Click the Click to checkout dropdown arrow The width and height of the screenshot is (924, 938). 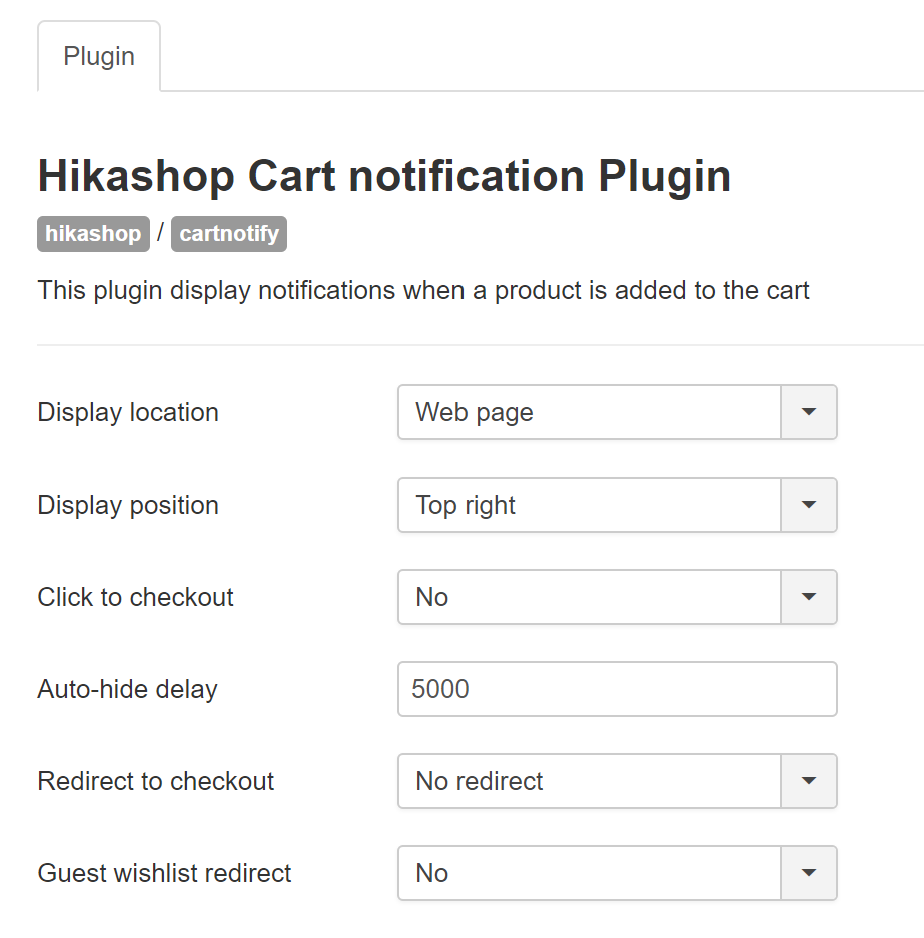809,597
